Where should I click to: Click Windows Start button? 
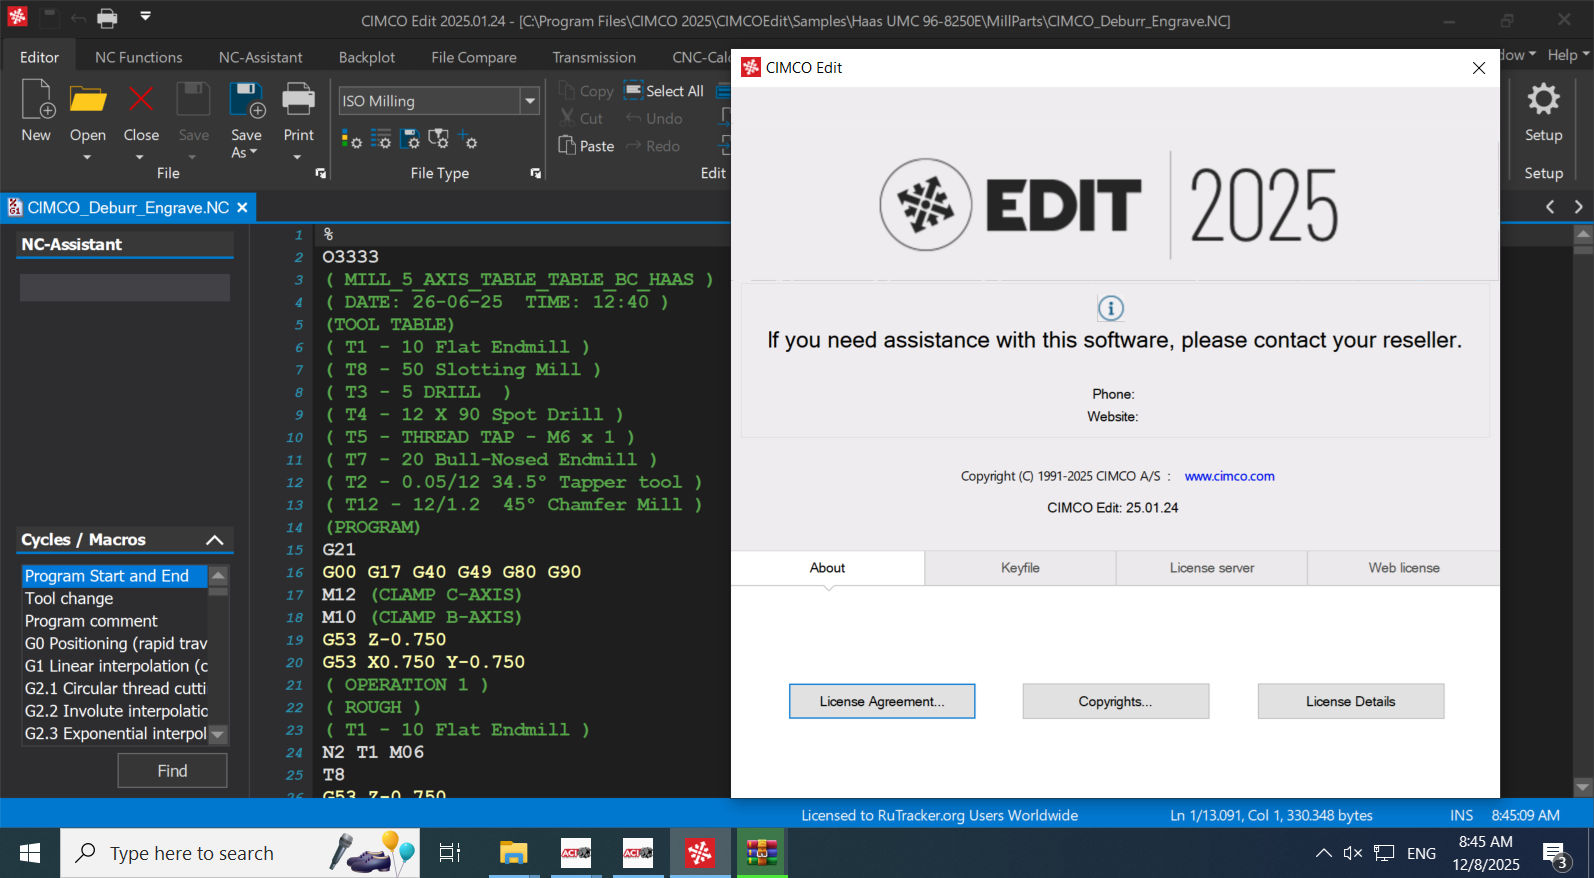[x=30, y=853]
